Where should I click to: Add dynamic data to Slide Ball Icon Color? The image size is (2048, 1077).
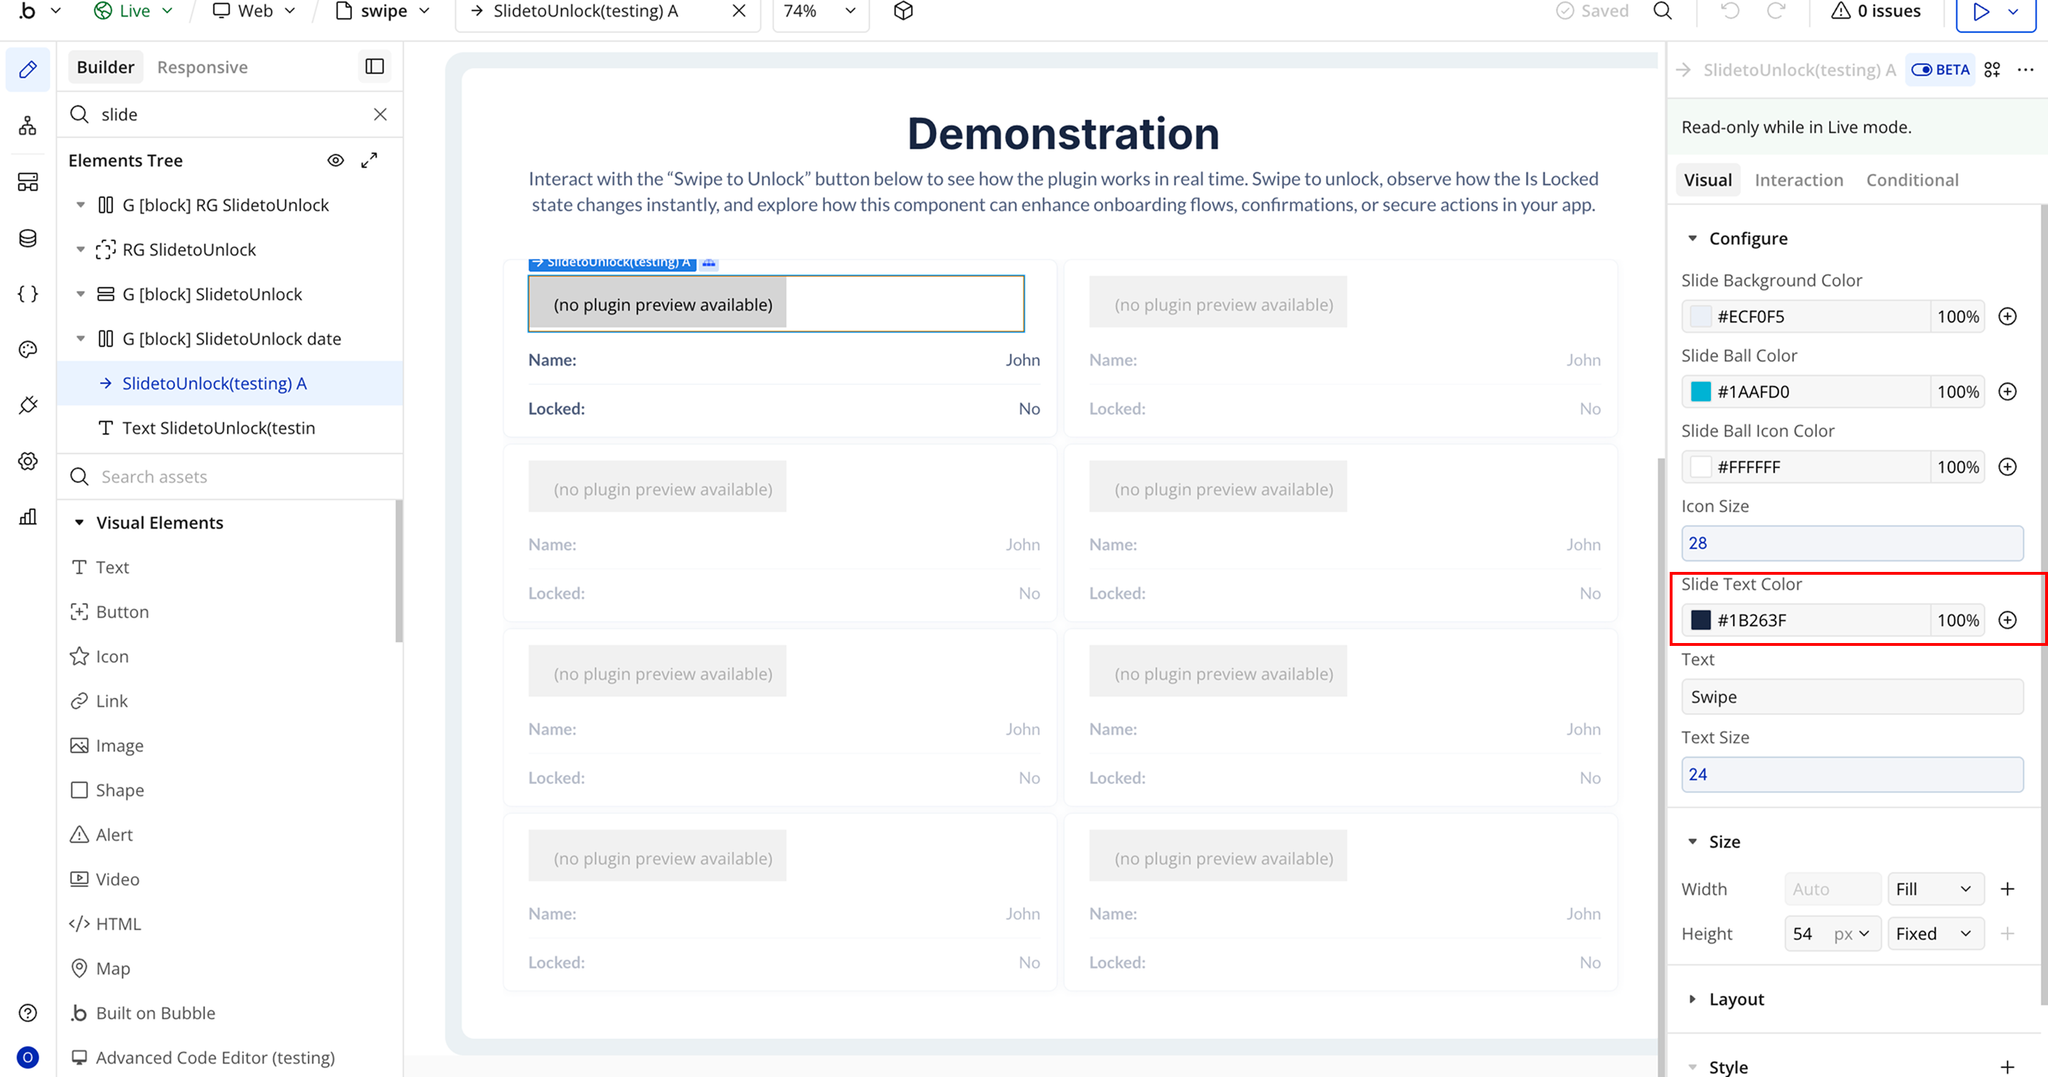pyautogui.click(x=2007, y=467)
